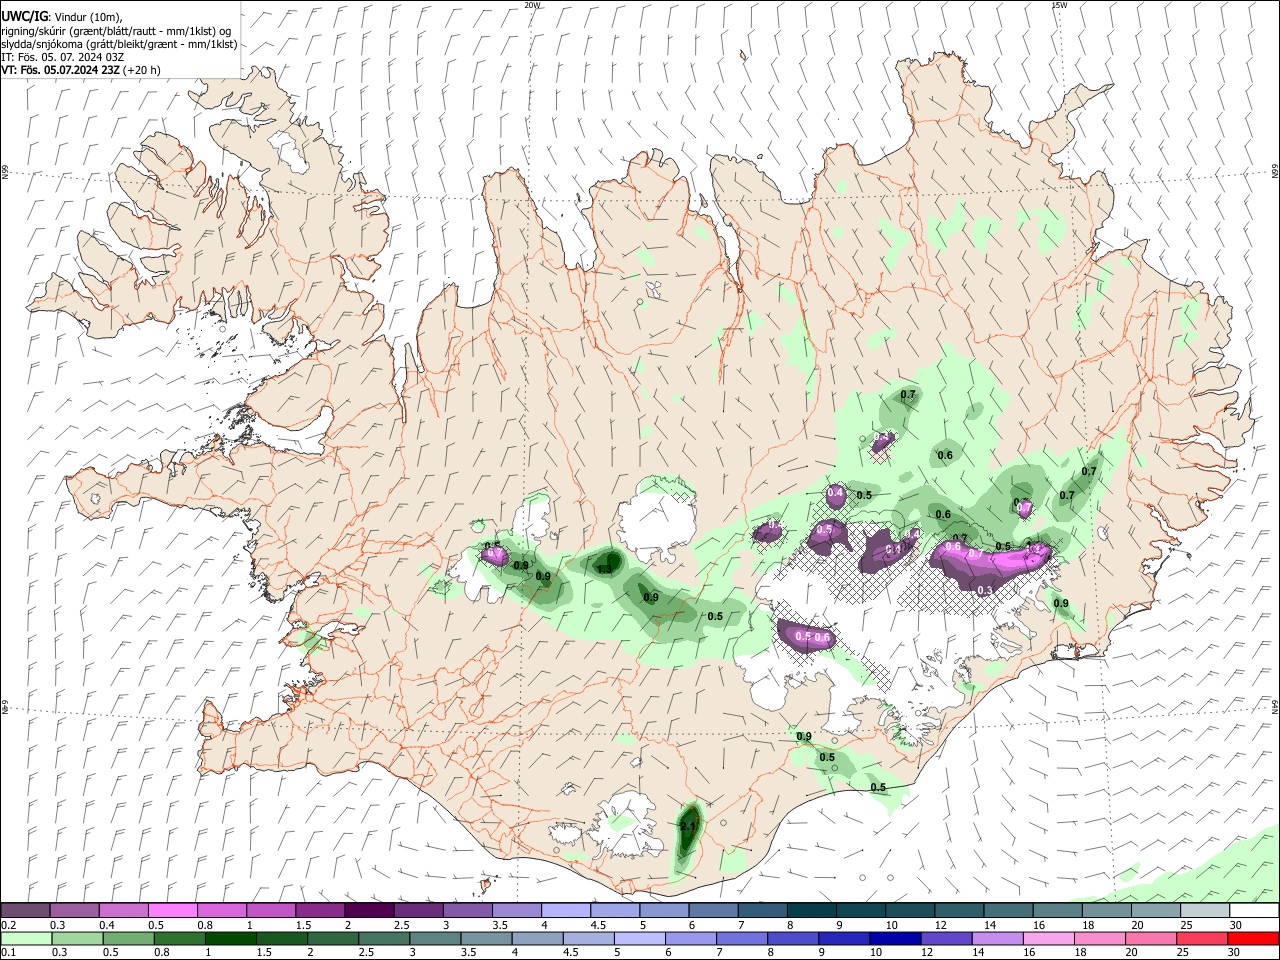Select the darkest green swatch between 1 and 1.5
Viewport: 1280px width, 960px height.
pos(229,938)
